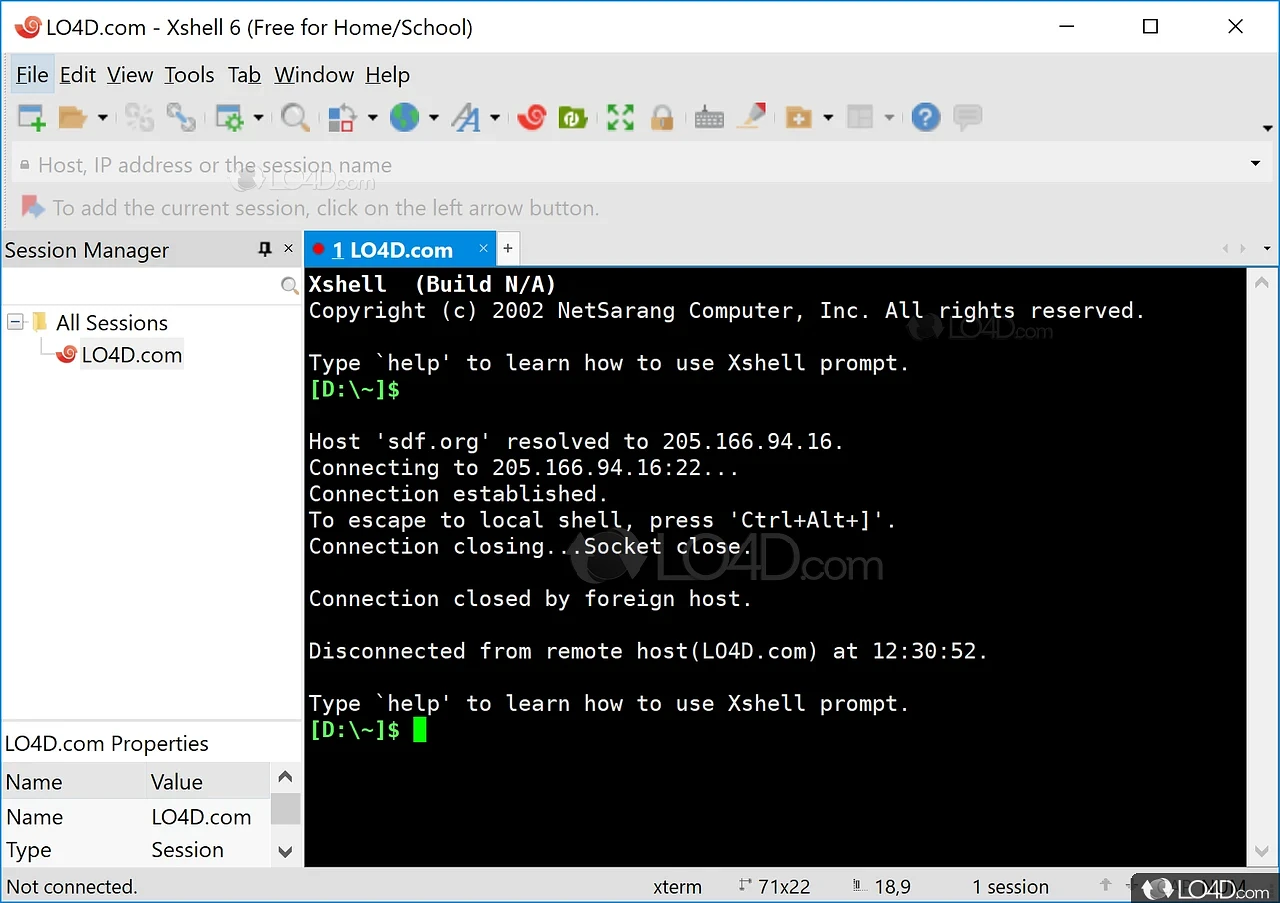
Task: Click the Type property row label
Action: pyautogui.click(x=29, y=850)
